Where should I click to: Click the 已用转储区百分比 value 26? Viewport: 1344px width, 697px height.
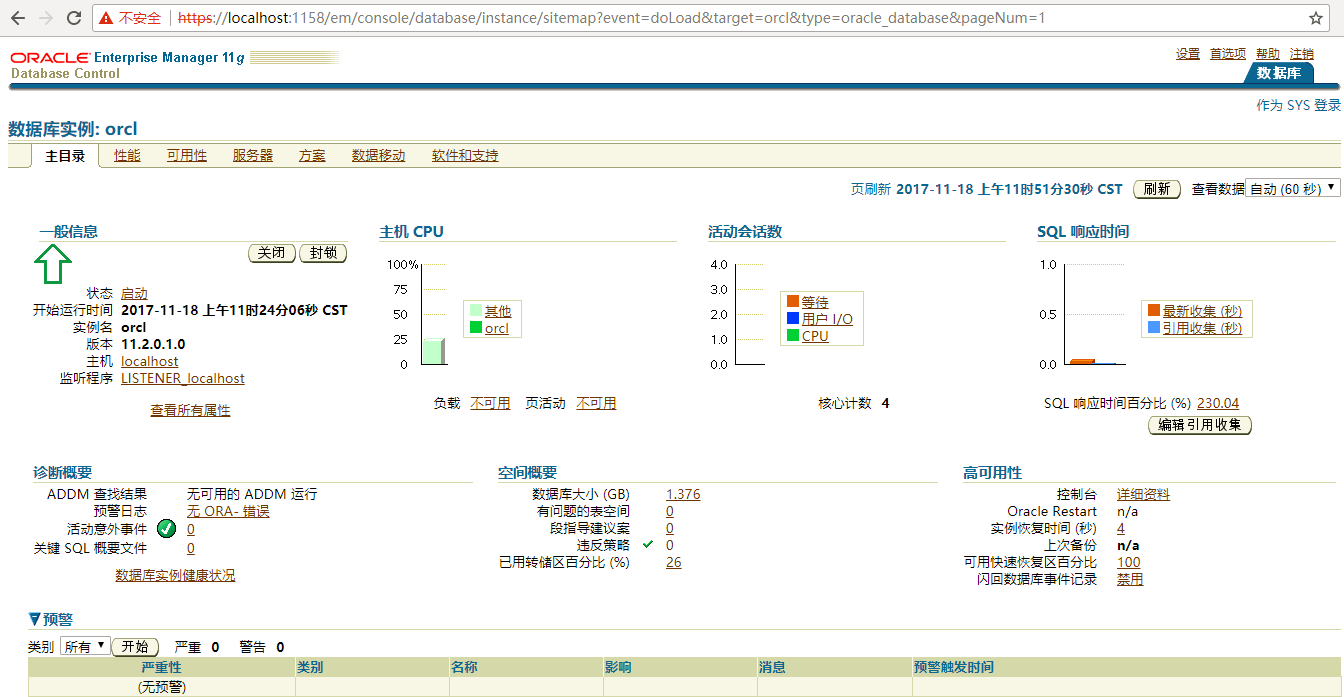click(674, 562)
